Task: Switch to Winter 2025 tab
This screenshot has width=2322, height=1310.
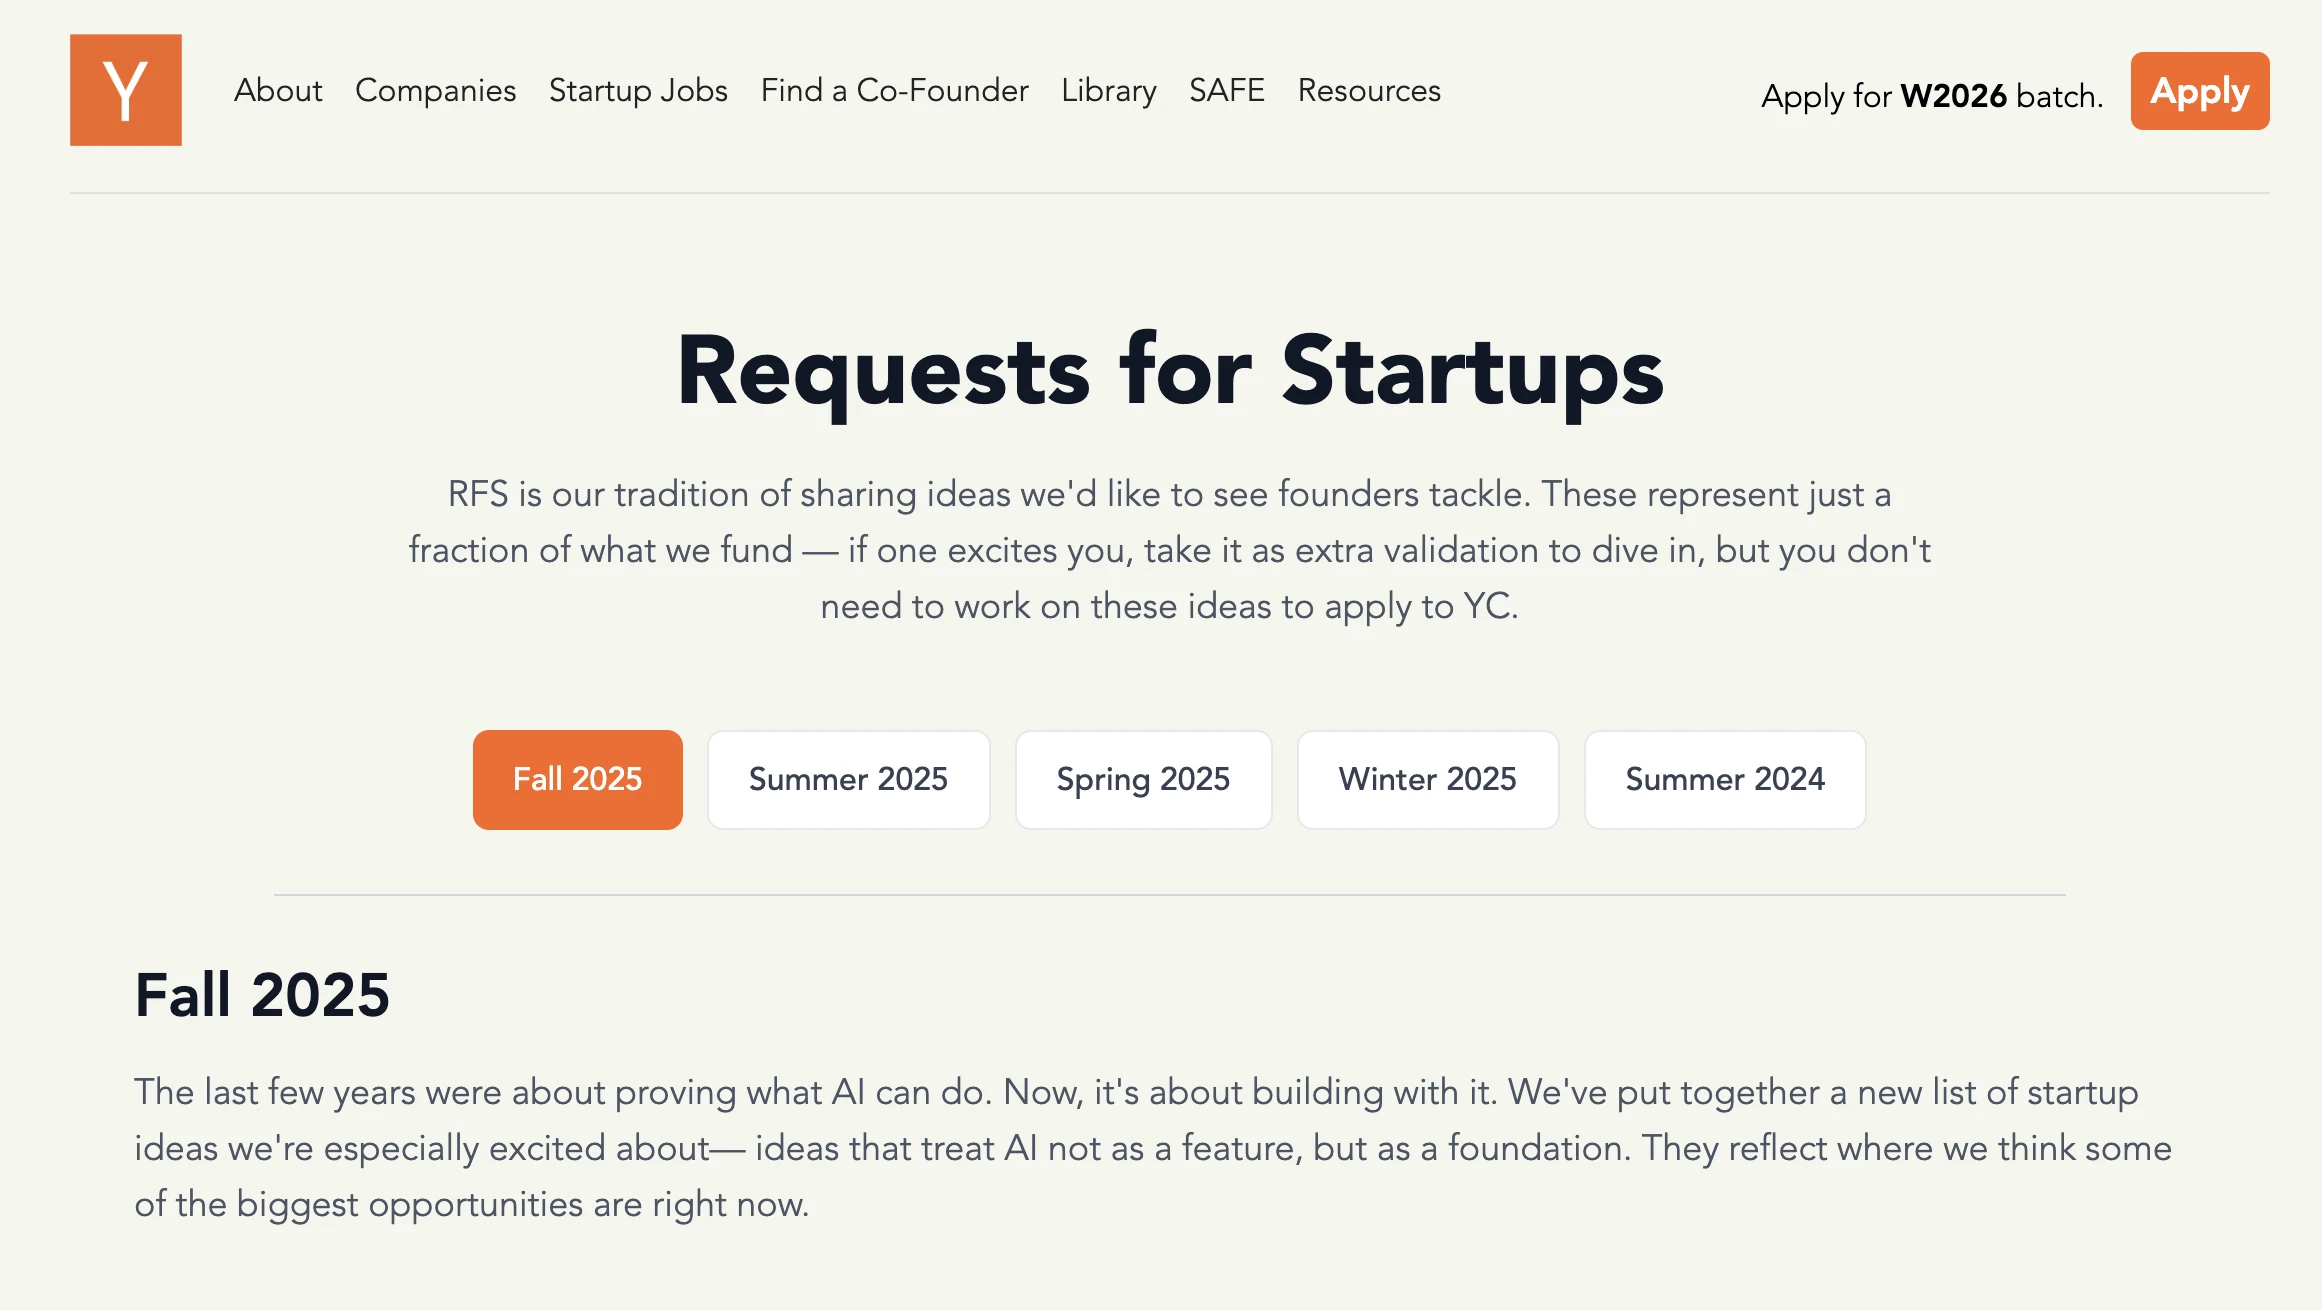Action: coord(1427,779)
